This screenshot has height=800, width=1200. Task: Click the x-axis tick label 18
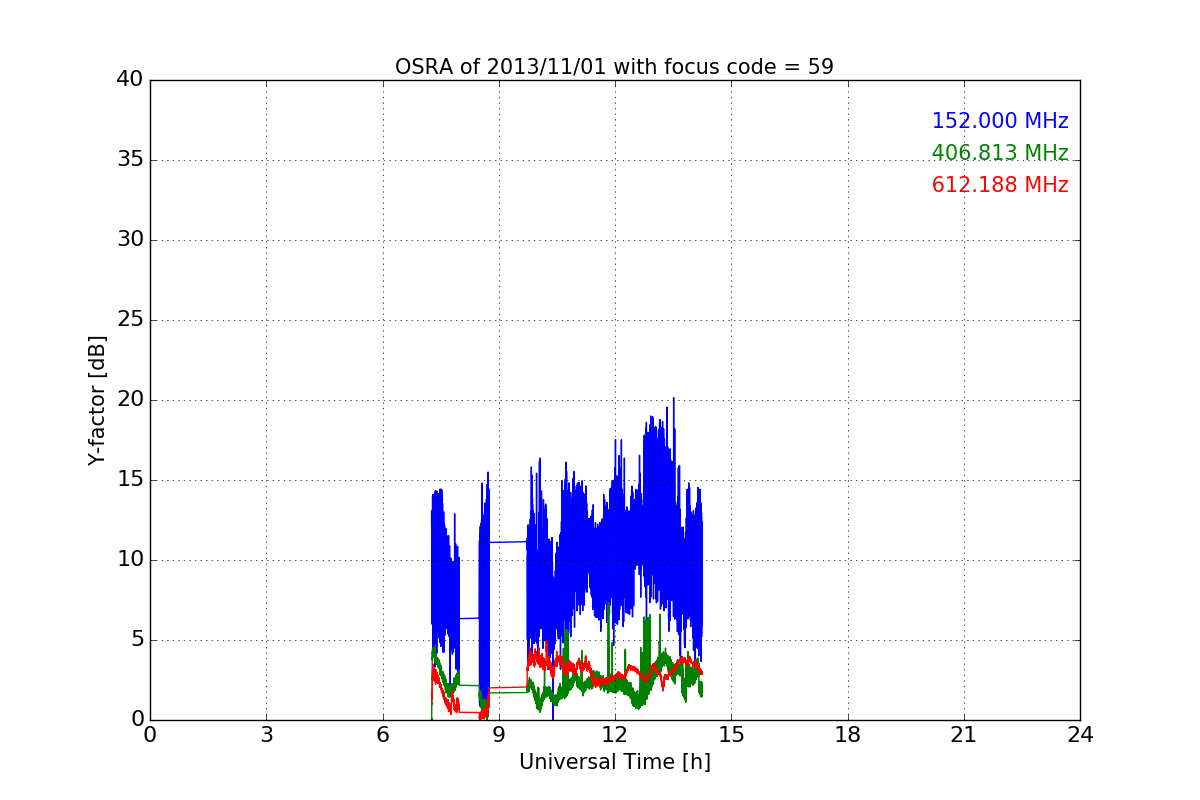pos(847,734)
